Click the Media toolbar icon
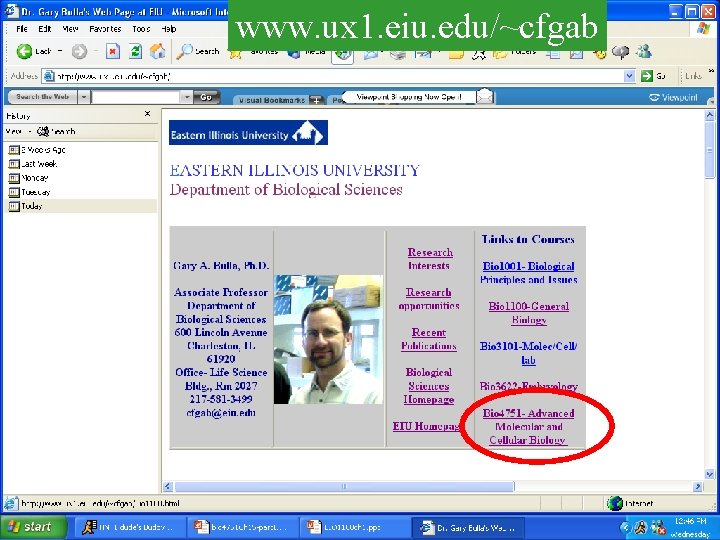 (307, 51)
